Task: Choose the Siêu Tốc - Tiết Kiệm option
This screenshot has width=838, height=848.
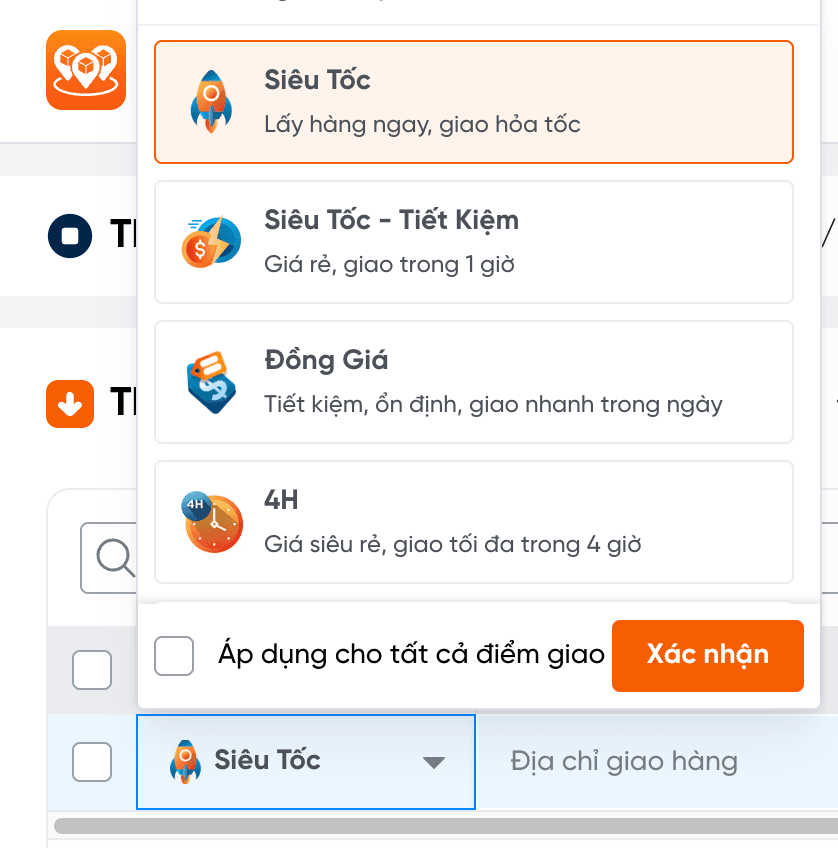Action: point(474,242)
